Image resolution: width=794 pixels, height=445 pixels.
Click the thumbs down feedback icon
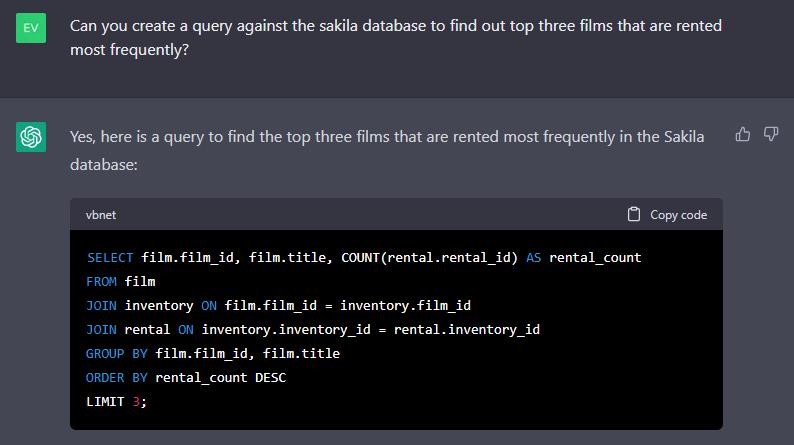click(771, 134)
